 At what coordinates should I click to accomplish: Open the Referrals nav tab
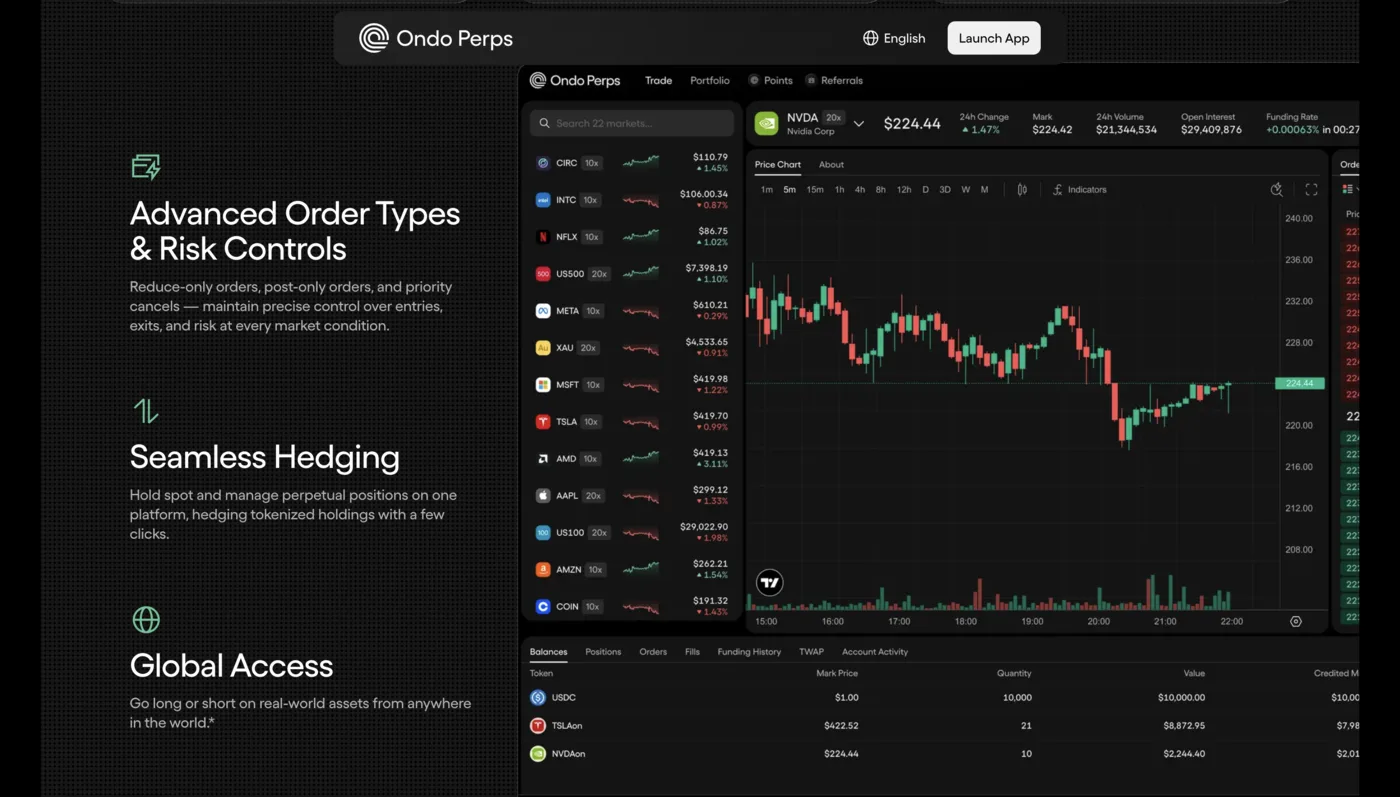click(834, 81)
